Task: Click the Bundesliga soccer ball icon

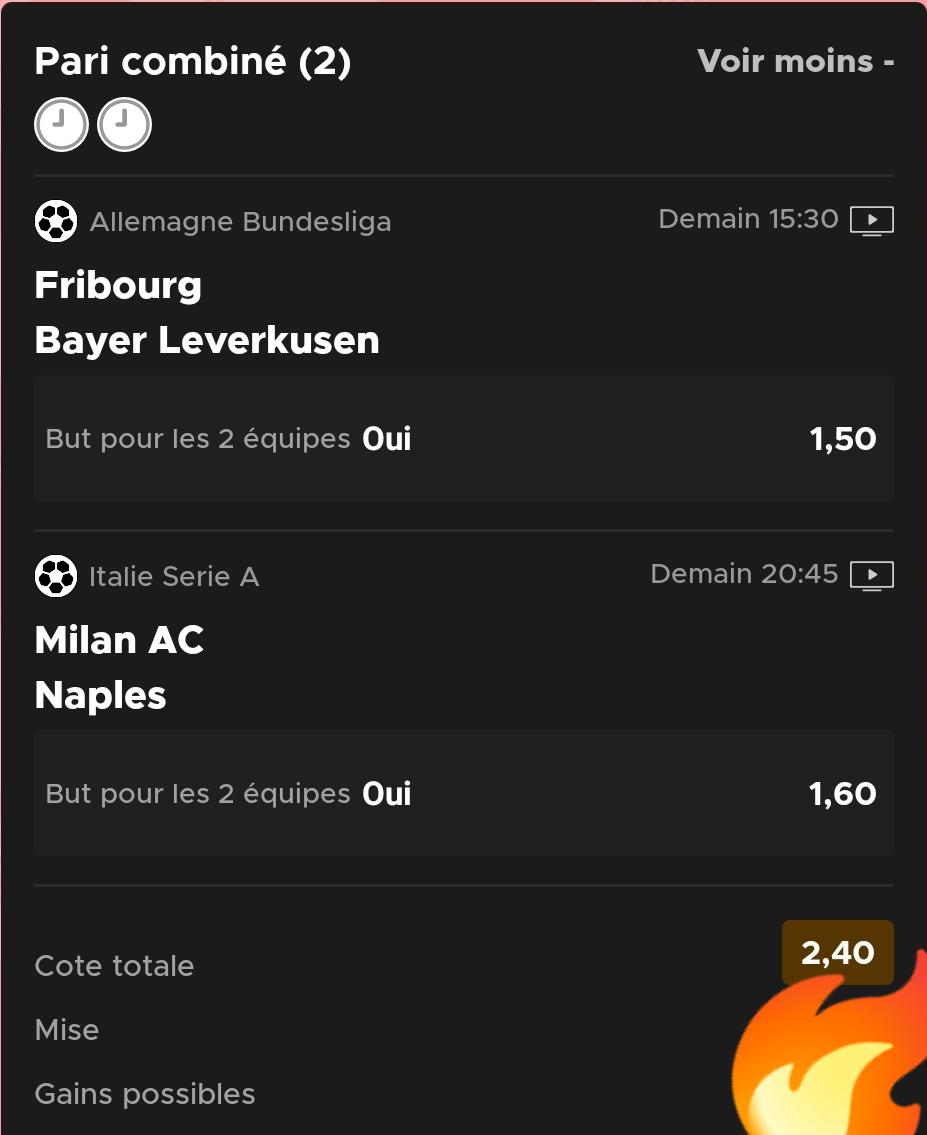Action: (x=56, y=221)
